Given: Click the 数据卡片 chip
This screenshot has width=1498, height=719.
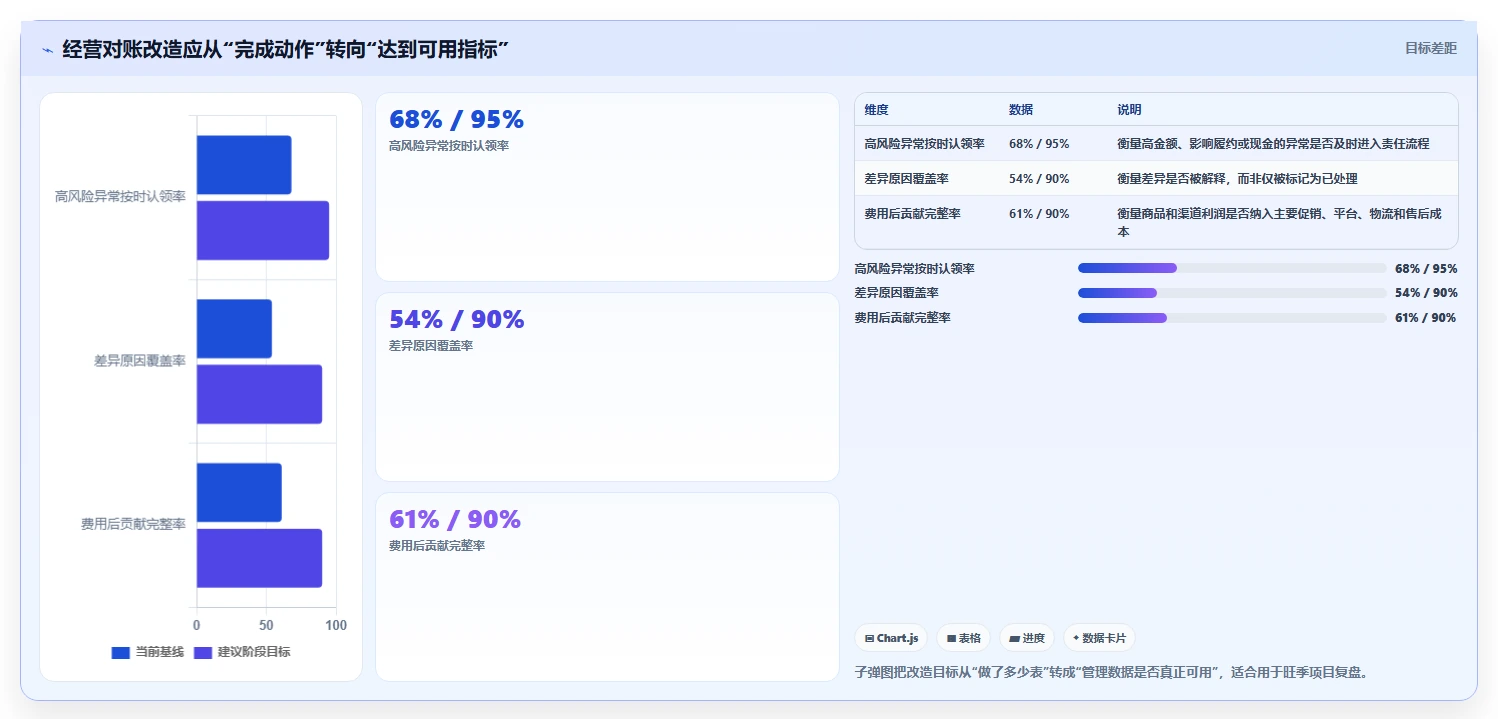Looking at the screenshot, I should click(1099, 638).
